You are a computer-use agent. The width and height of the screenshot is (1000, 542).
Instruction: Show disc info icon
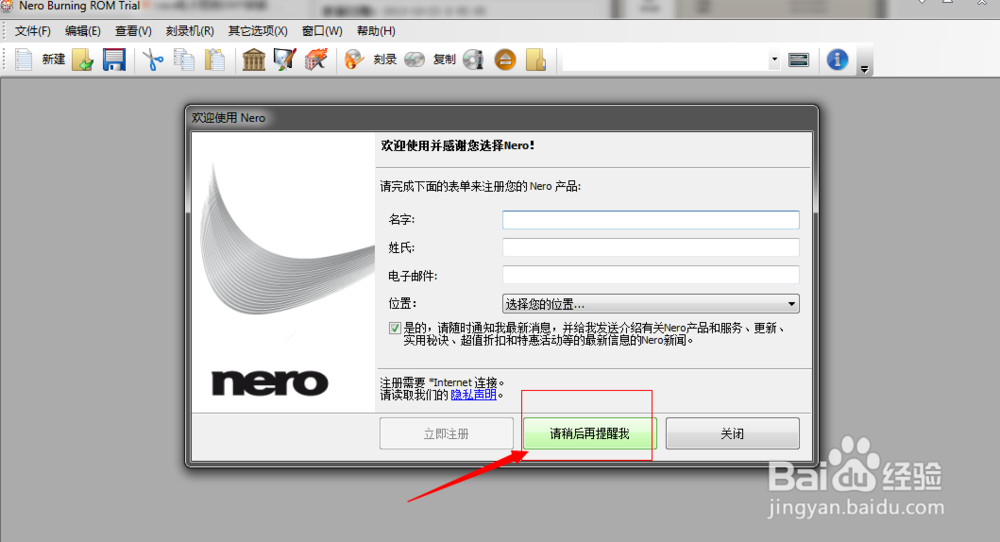coord(473,60)
